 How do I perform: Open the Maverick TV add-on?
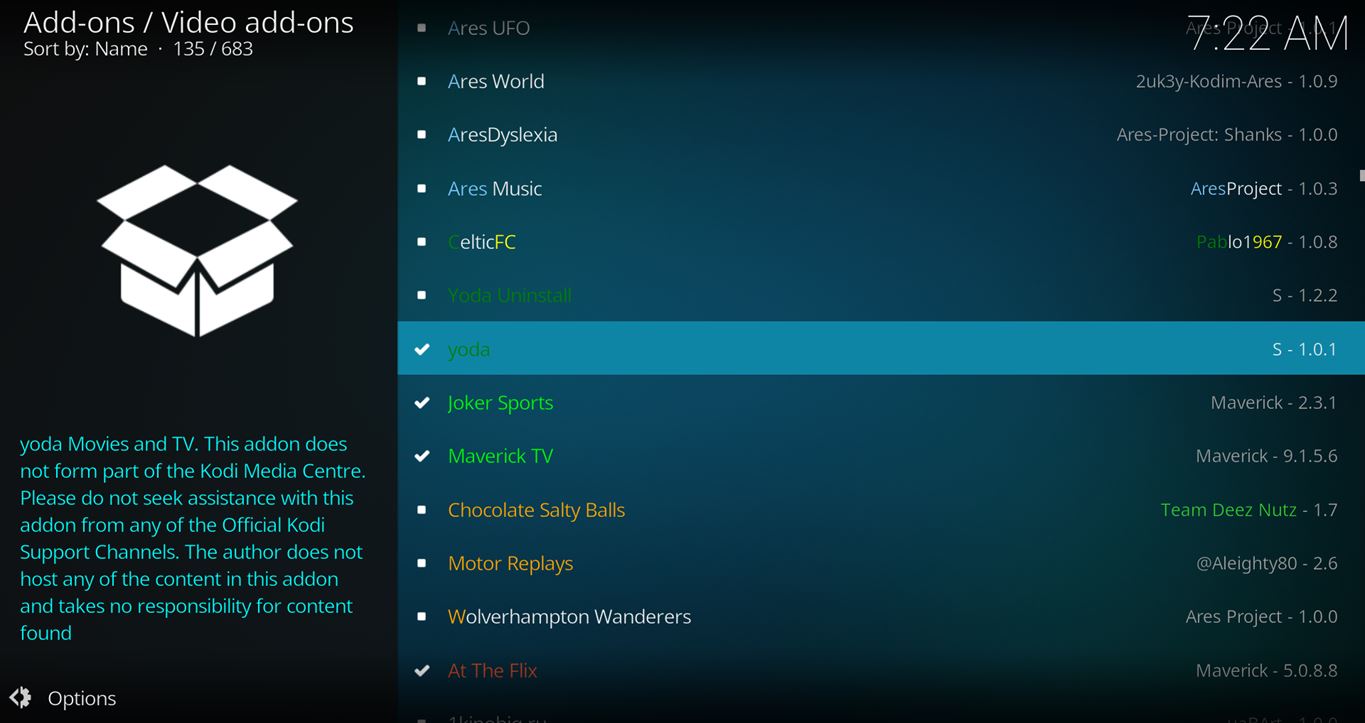coord(501,456)
